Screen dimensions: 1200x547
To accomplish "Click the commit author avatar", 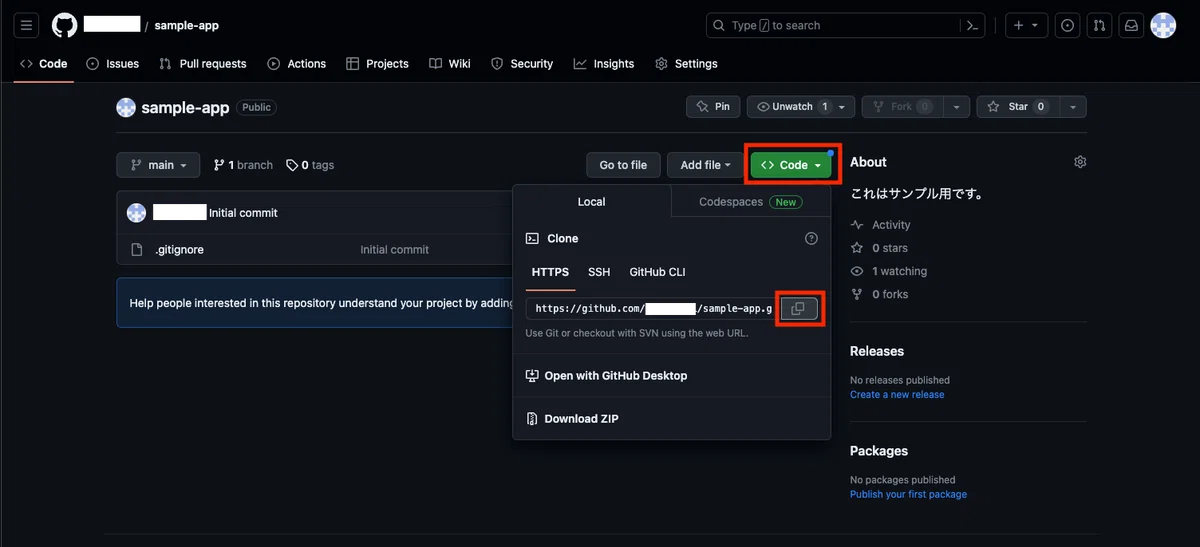I will pos(136,212).
